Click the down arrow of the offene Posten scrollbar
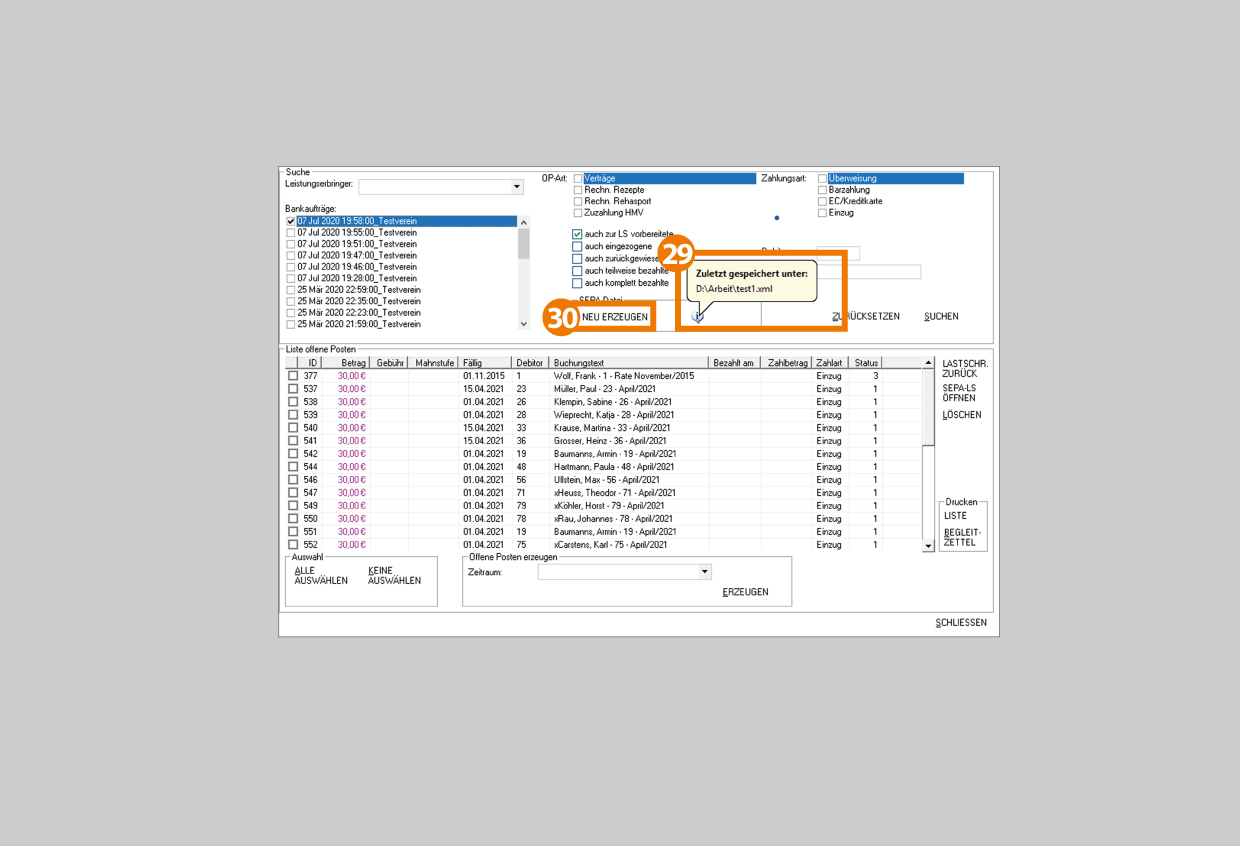Image resolution: width=1240 pixels, height=846 pixels. tap(928, 546)
